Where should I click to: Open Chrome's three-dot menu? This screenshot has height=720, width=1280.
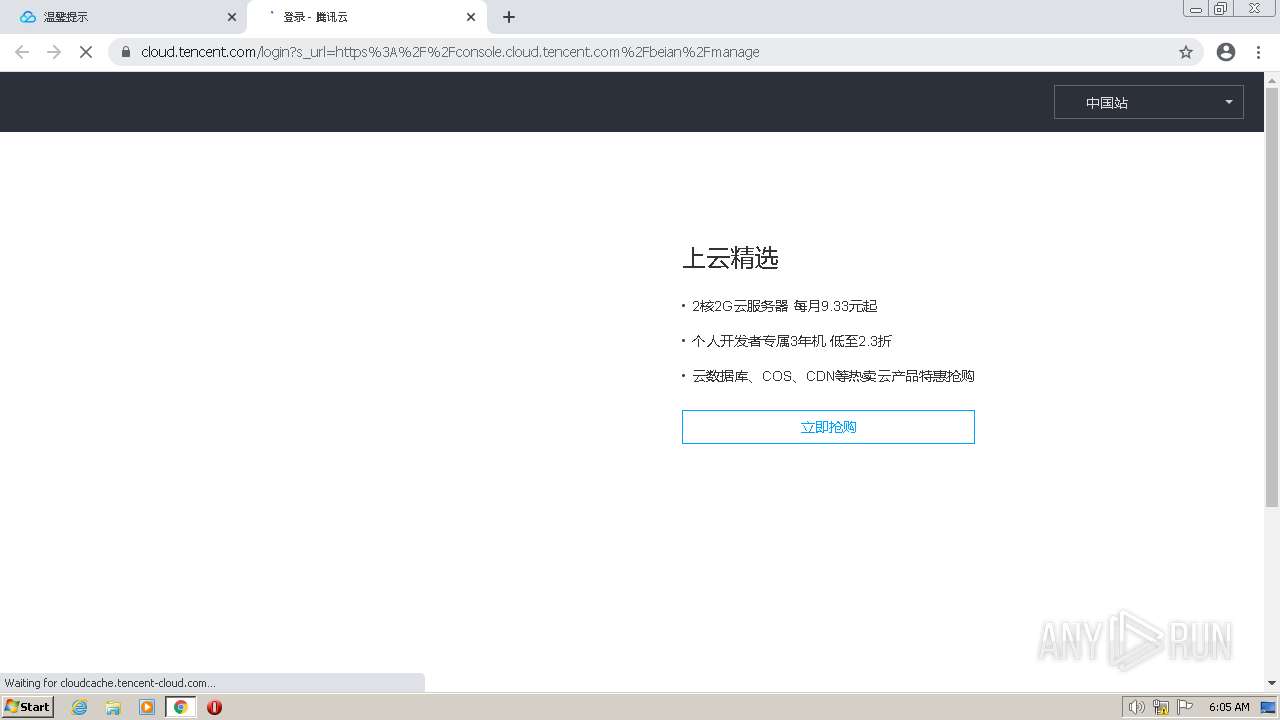(x=1258, y=52)
